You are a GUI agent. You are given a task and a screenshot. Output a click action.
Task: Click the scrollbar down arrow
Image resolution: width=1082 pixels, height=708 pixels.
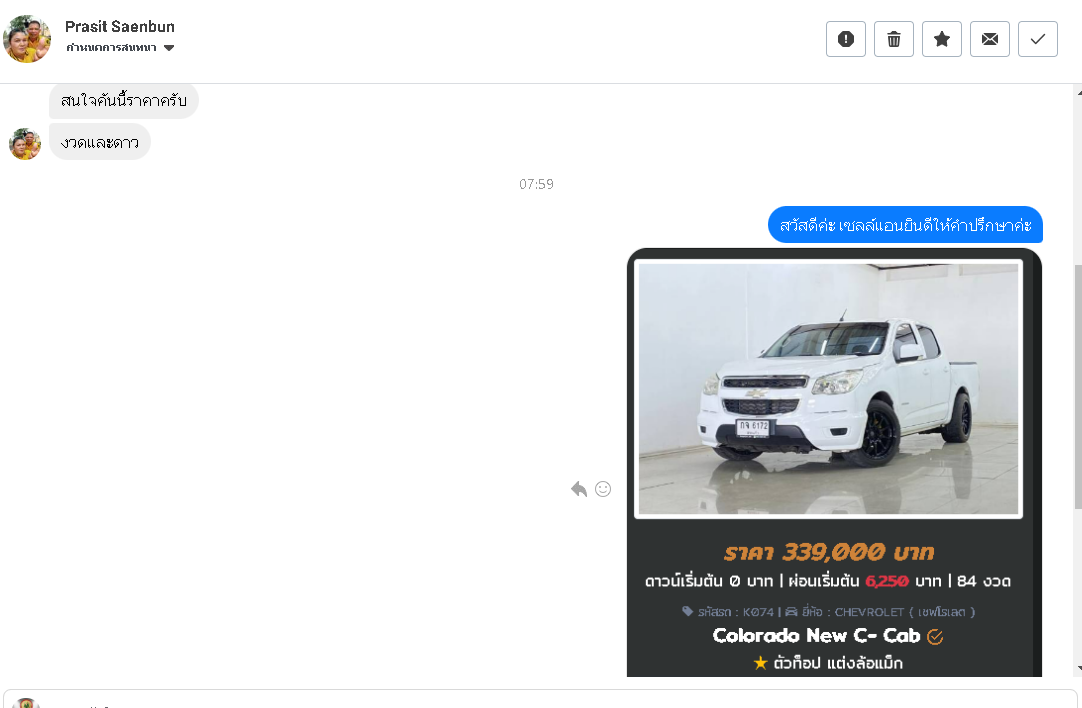[x=1079, y=668]
